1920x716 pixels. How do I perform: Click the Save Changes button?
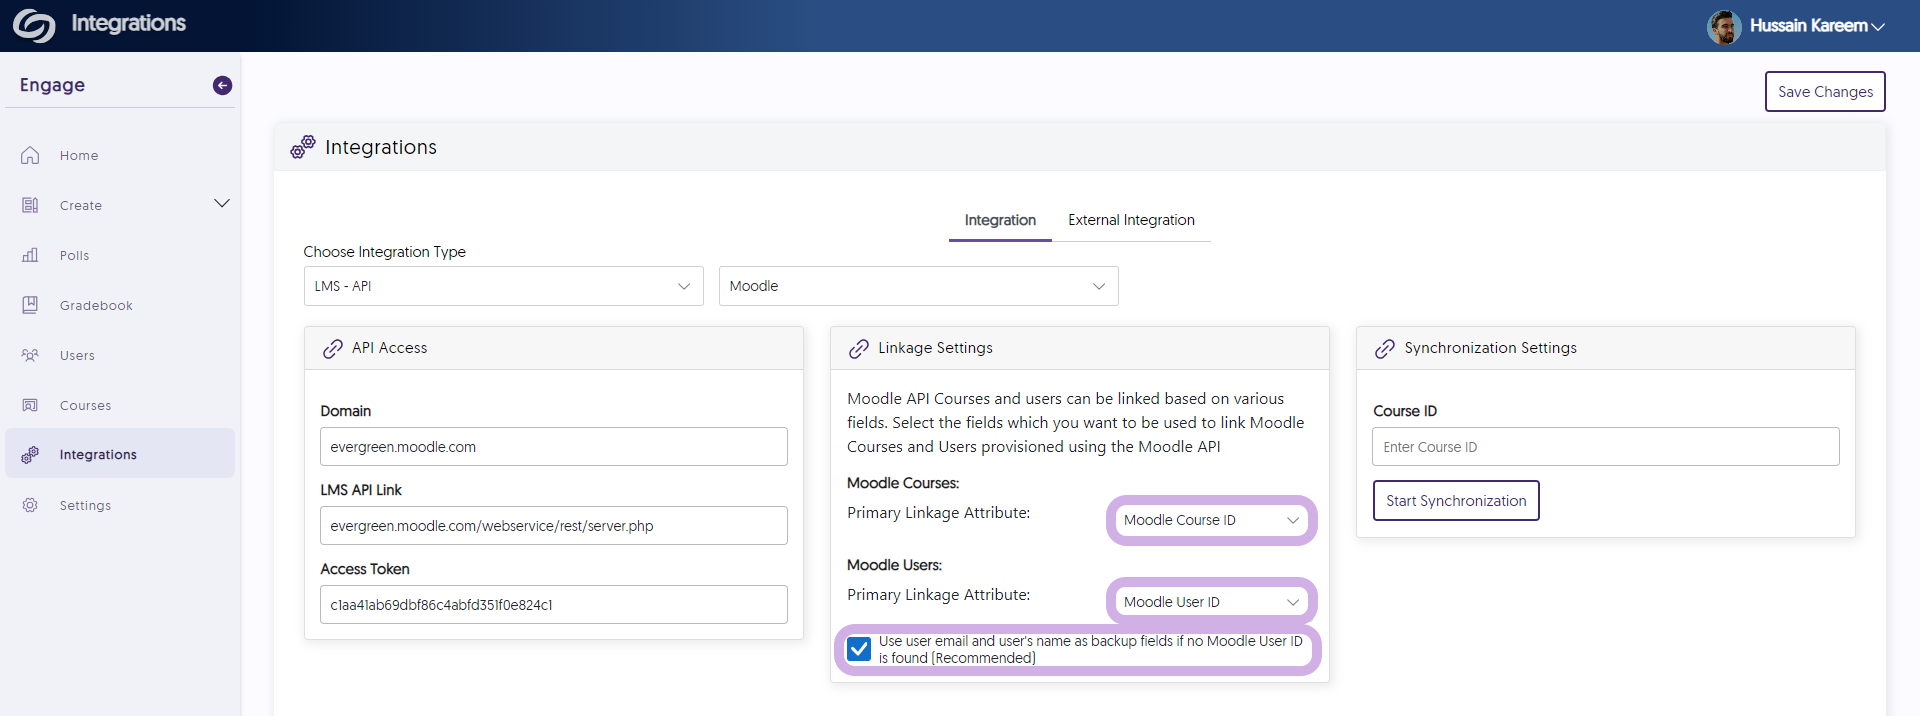[x=1825, y=92]
